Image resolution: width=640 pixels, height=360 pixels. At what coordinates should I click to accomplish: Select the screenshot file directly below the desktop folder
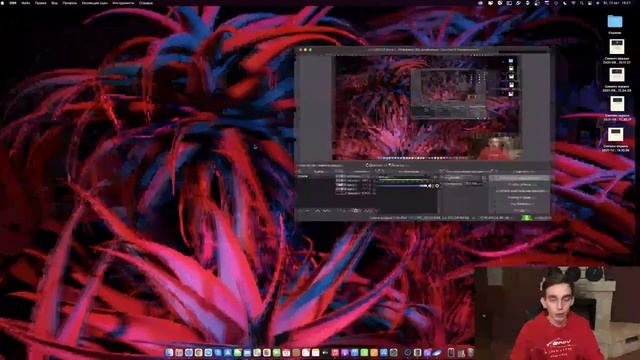pos(617,47)
